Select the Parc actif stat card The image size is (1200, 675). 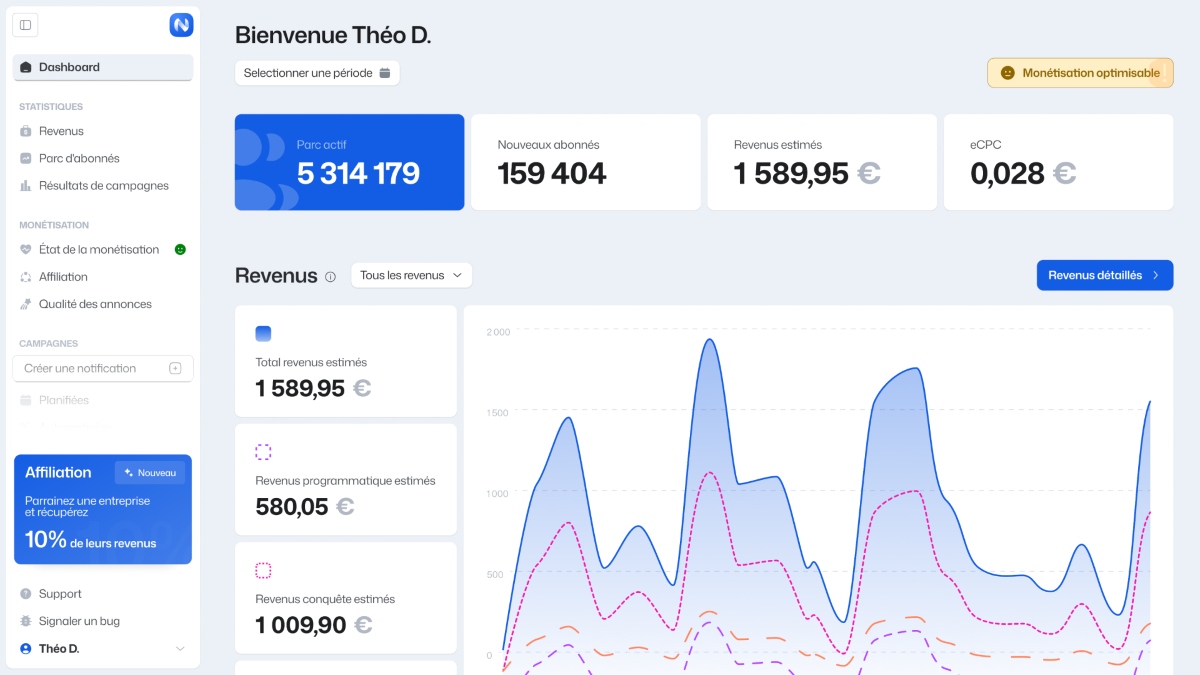coord(349,162)
